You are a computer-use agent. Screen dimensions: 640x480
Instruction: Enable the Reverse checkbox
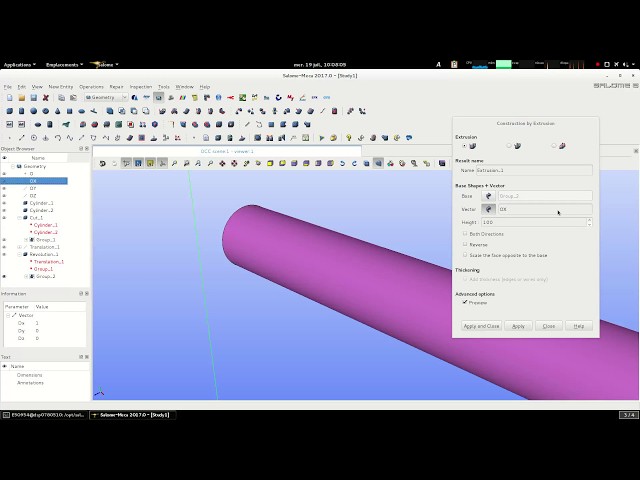pos(465,244)
